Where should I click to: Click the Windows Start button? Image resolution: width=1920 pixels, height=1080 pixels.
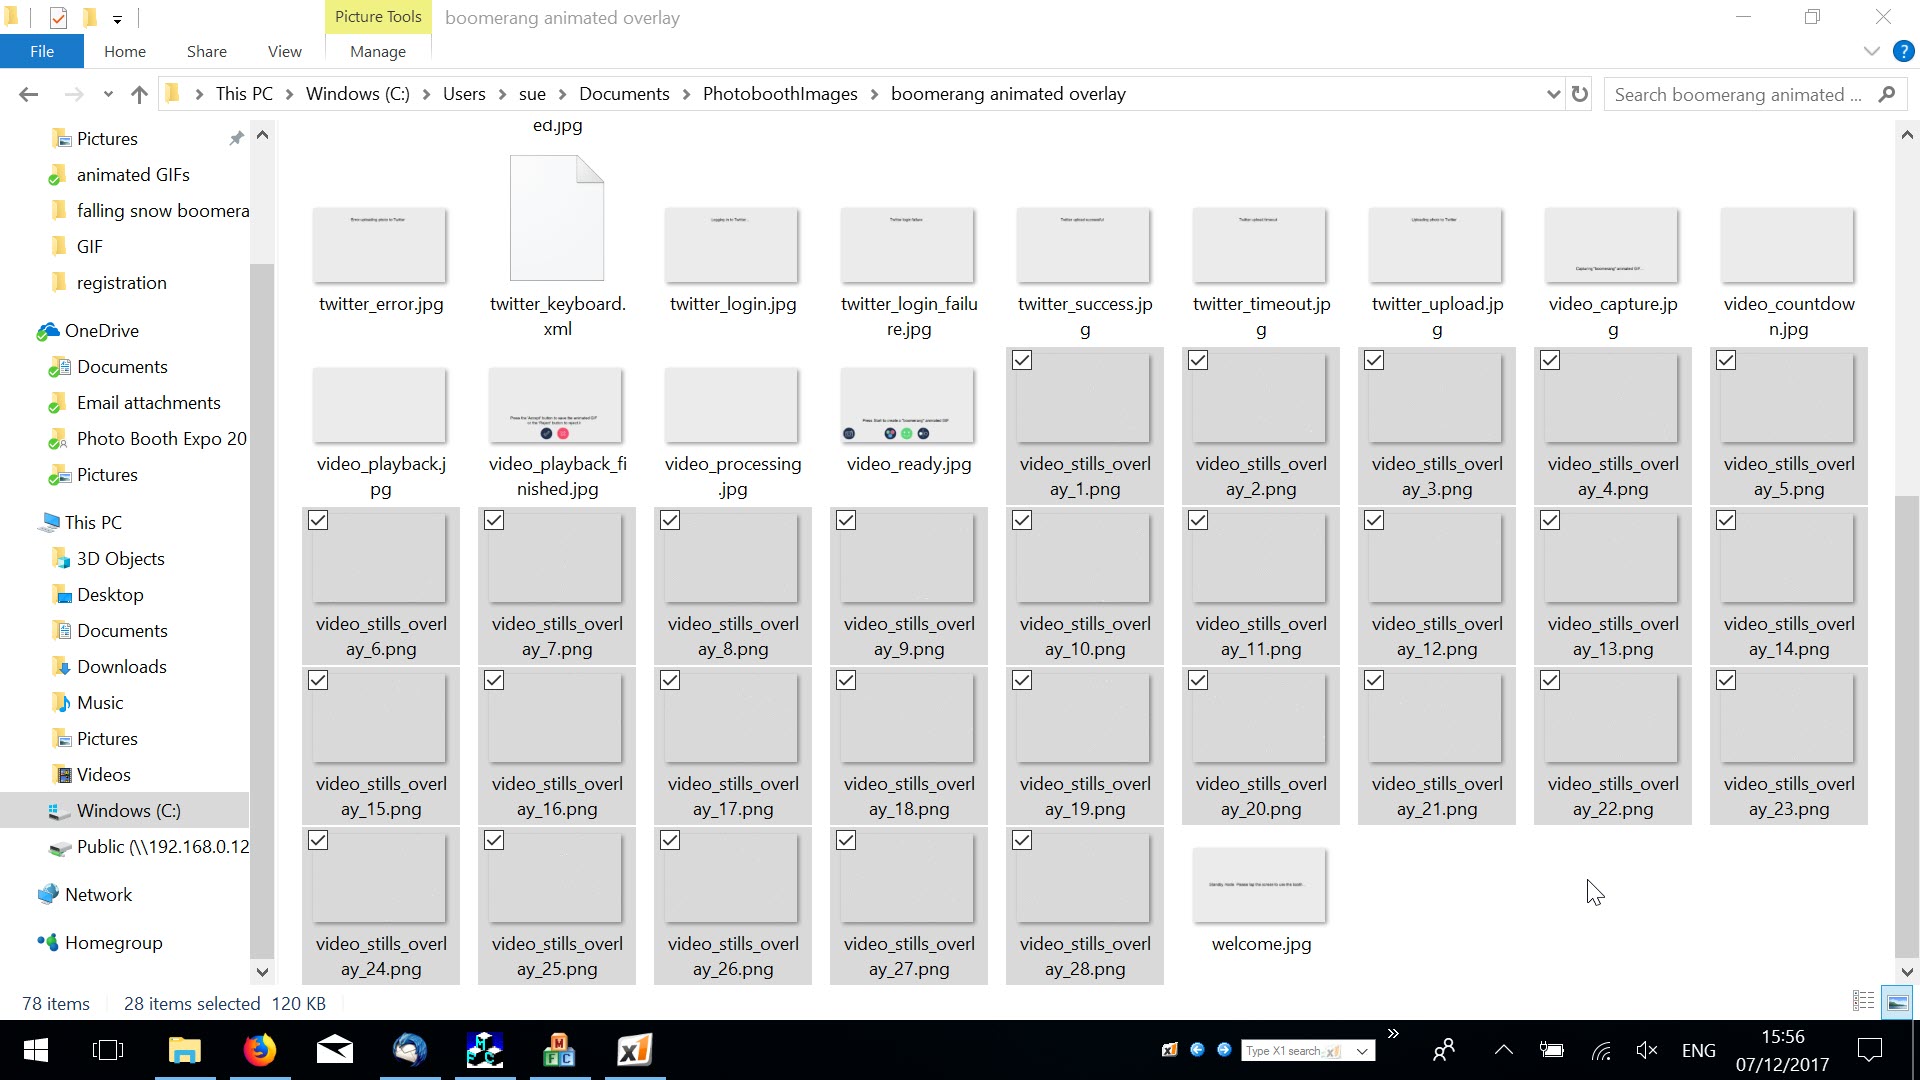pos(36,1050)
